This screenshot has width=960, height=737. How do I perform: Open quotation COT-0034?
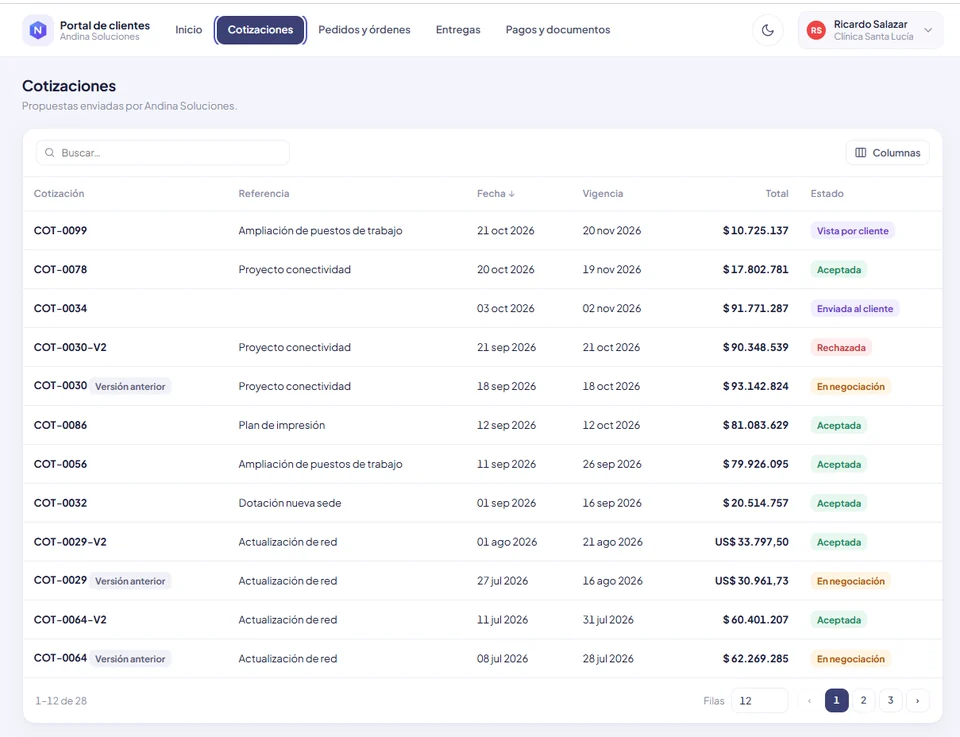[60, 309]
